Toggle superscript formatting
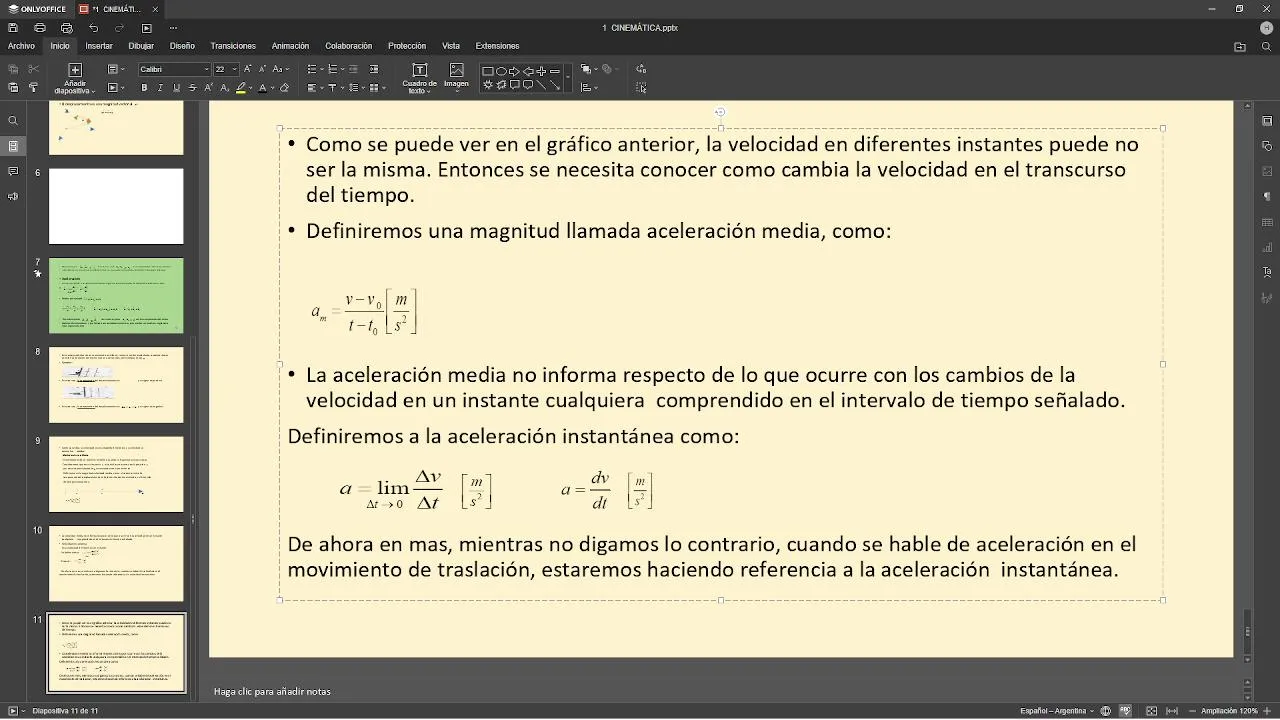This screenshot has width=1280, height=720. click(x=209, y=88)
